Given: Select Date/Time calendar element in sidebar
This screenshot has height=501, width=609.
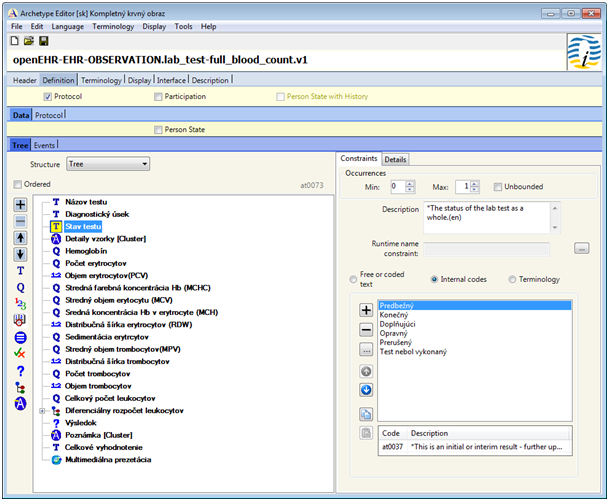Looking at the screenshot, I should (21, 320).
